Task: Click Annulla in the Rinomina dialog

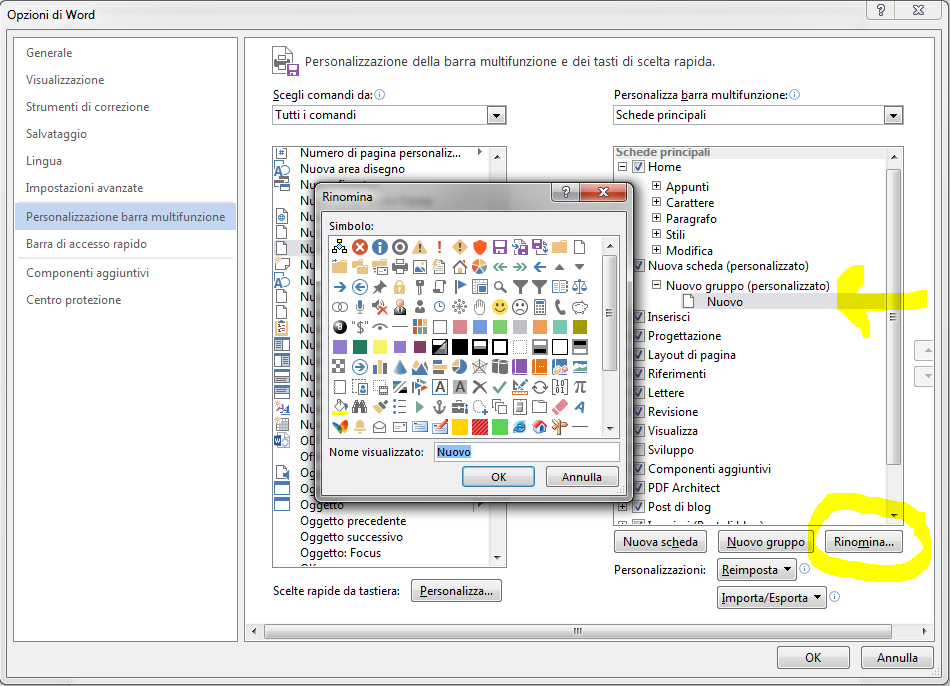Action: pyautogui.click(x=582, y=477)
